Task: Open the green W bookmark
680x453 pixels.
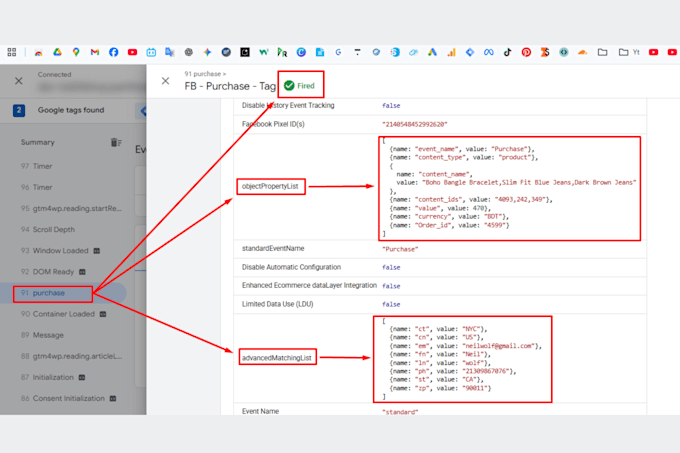Action: [263, 52]
